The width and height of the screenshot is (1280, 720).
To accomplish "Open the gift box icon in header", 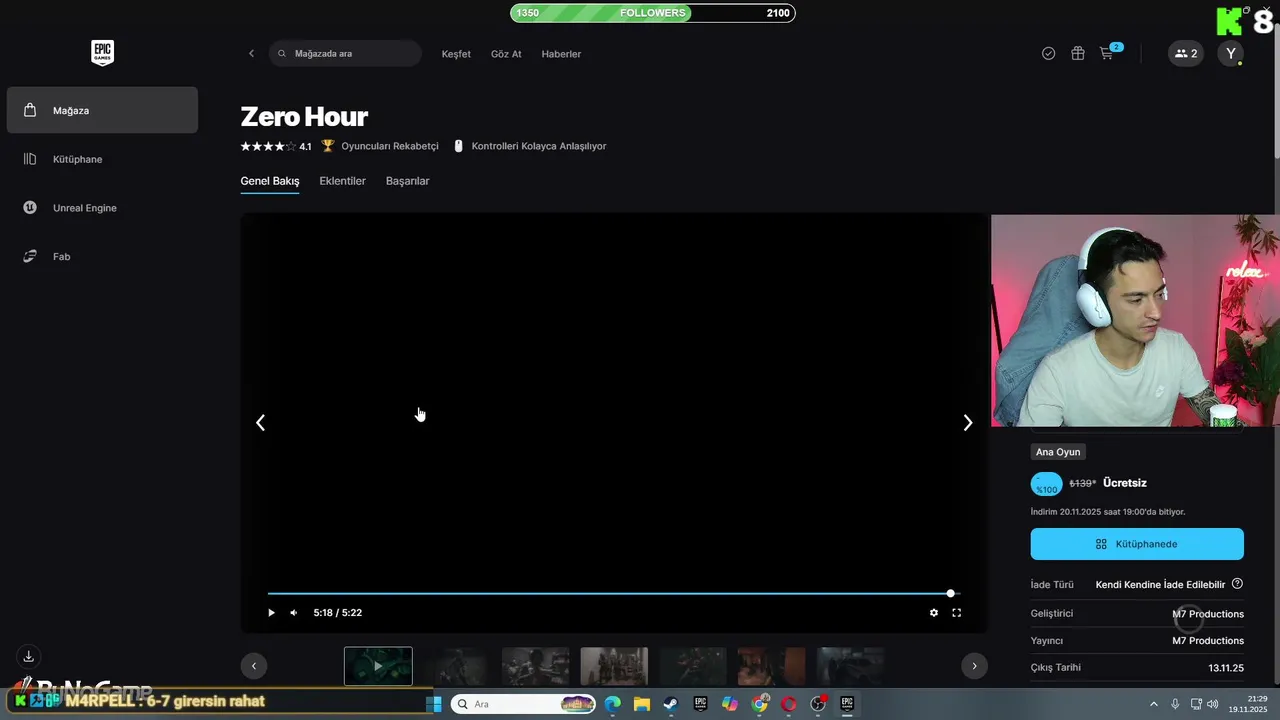I will [x=1078, y=54].
